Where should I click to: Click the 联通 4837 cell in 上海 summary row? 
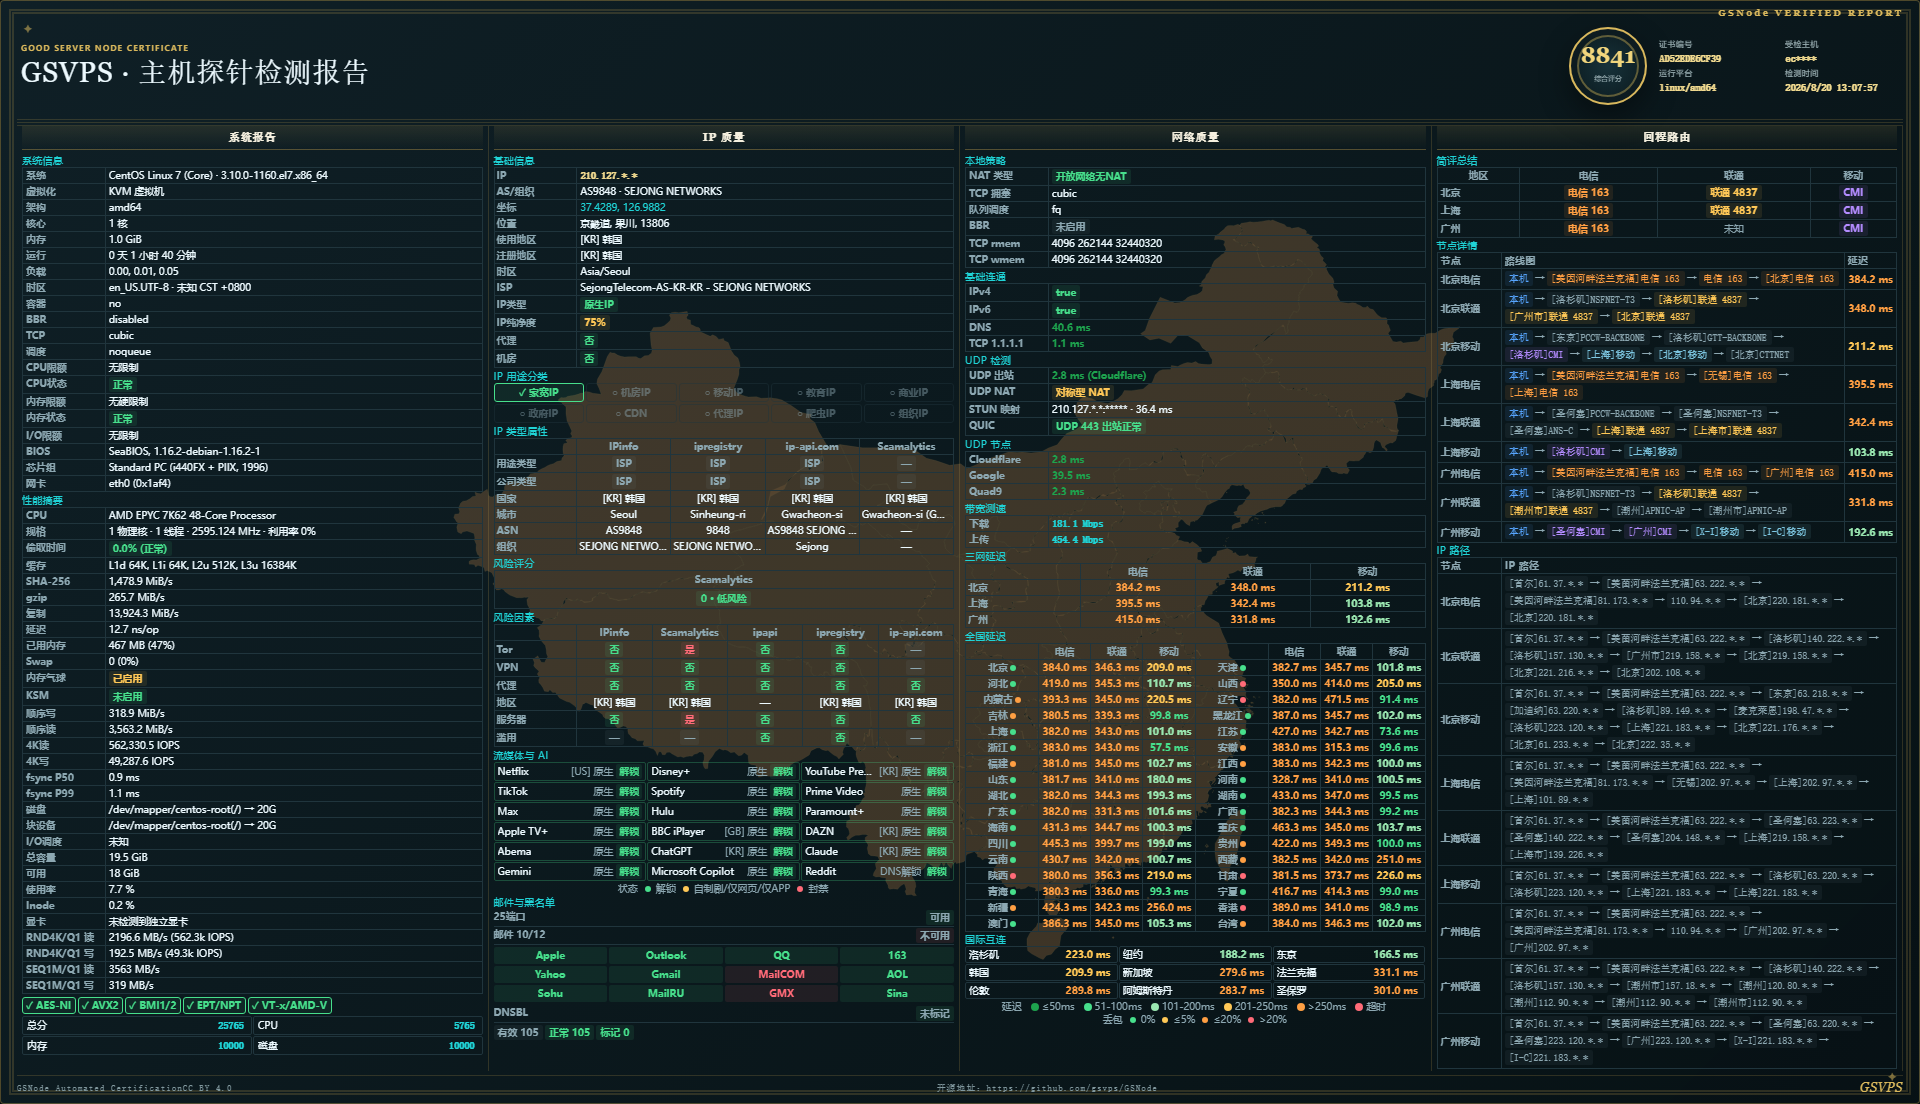pos(1733,211)
